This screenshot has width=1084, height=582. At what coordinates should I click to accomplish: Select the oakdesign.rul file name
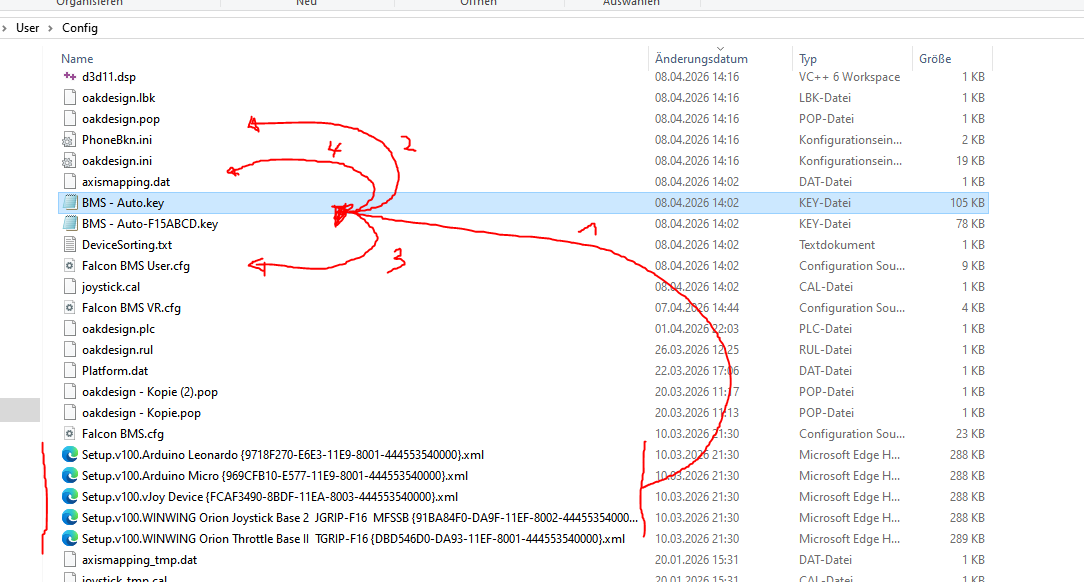point(118,350)
